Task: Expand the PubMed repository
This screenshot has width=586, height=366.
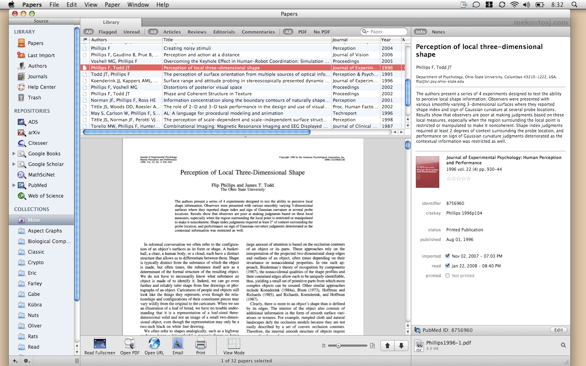Action: [x=14, y=185]
